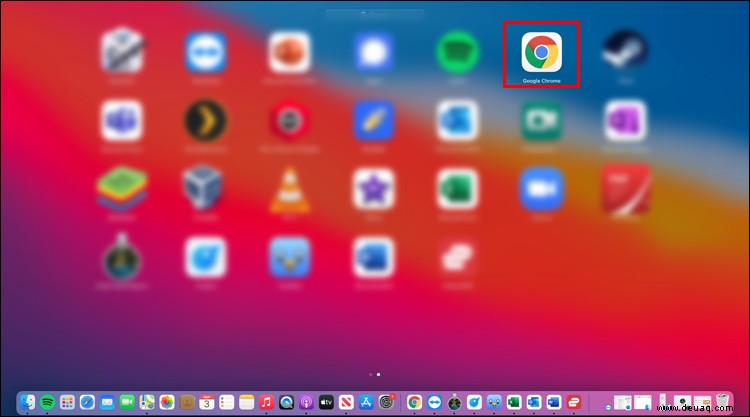Screen dimensions: 750x417
Task: Click the Excel icon in the Dock
Action: click(x=514, y=402)
